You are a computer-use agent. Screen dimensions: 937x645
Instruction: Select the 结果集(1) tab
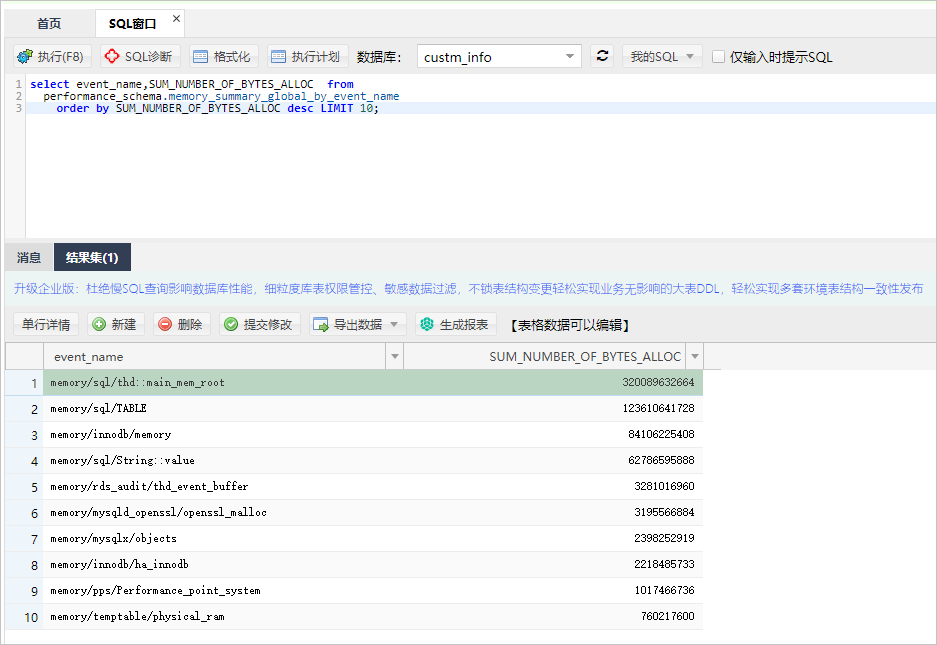[x=92, y=258]
